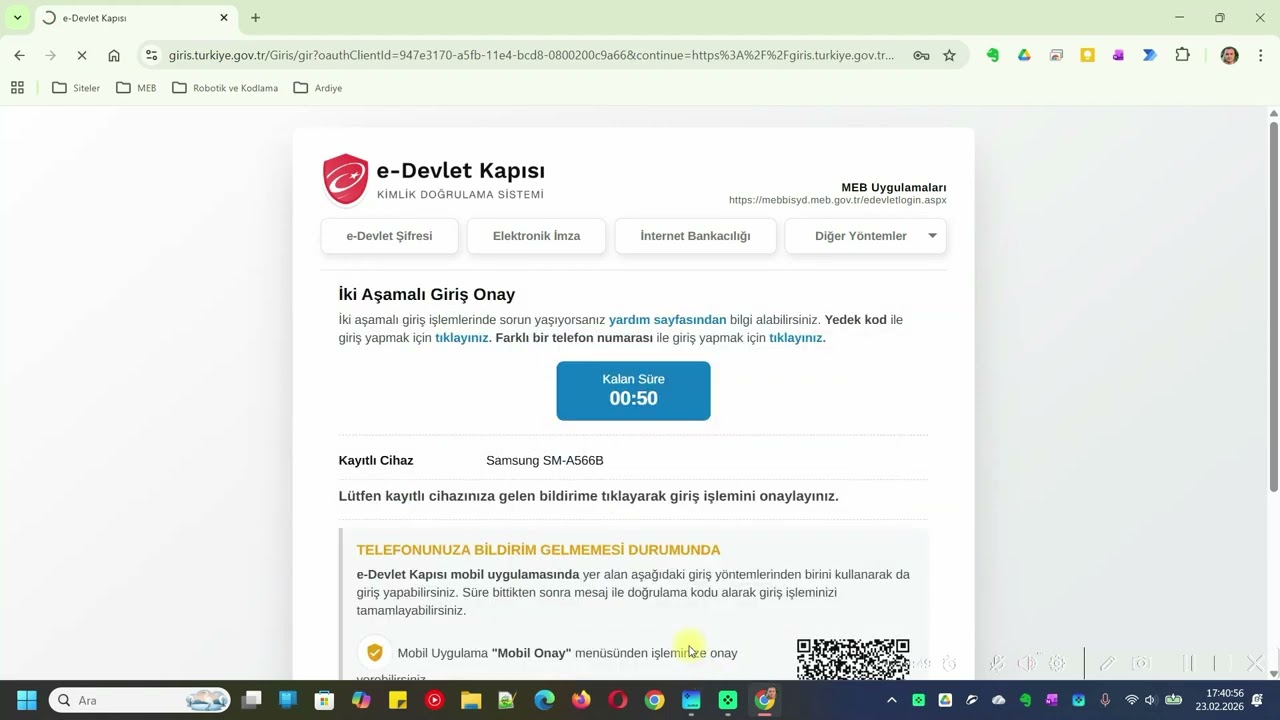The height and width of the screenshot is (720, 1280).
Task: Open the Chrome profile avatar
Action: [1229, 56]
